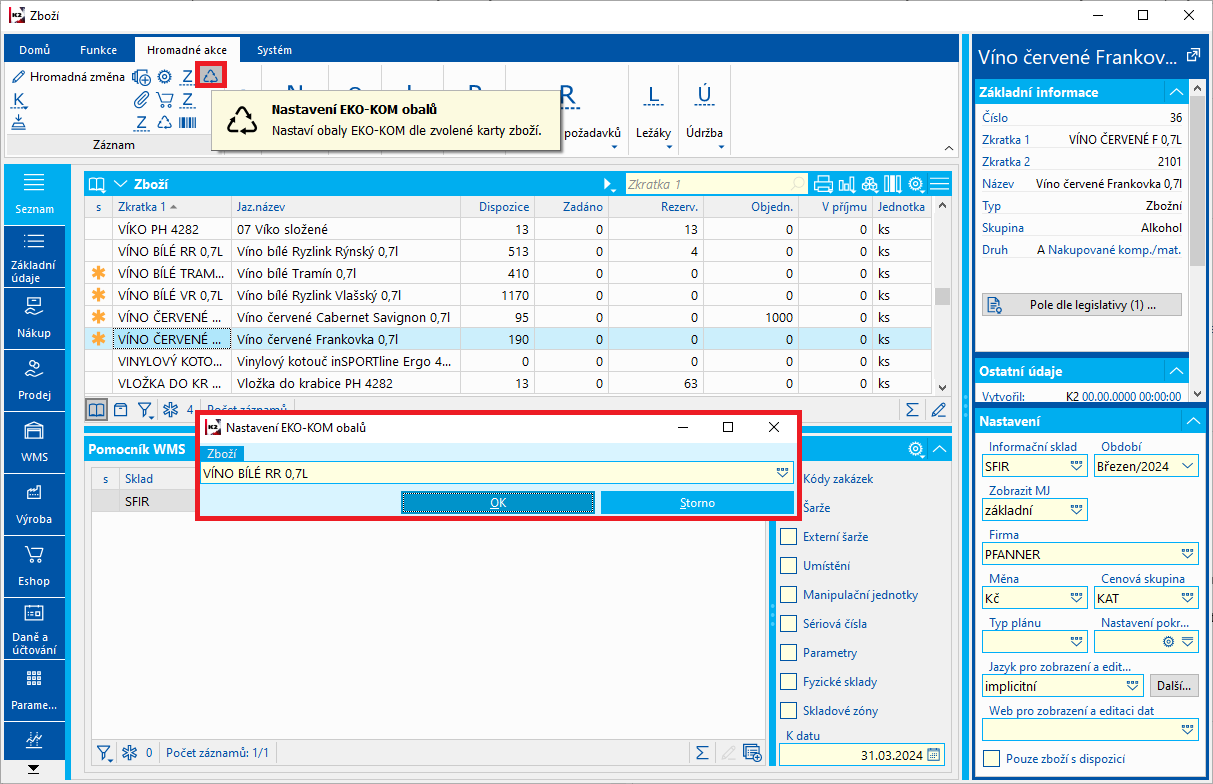Open the Cenová skupina KAT selector
This screenshot has width=1213, height=784.
(x=1188, y=598)
